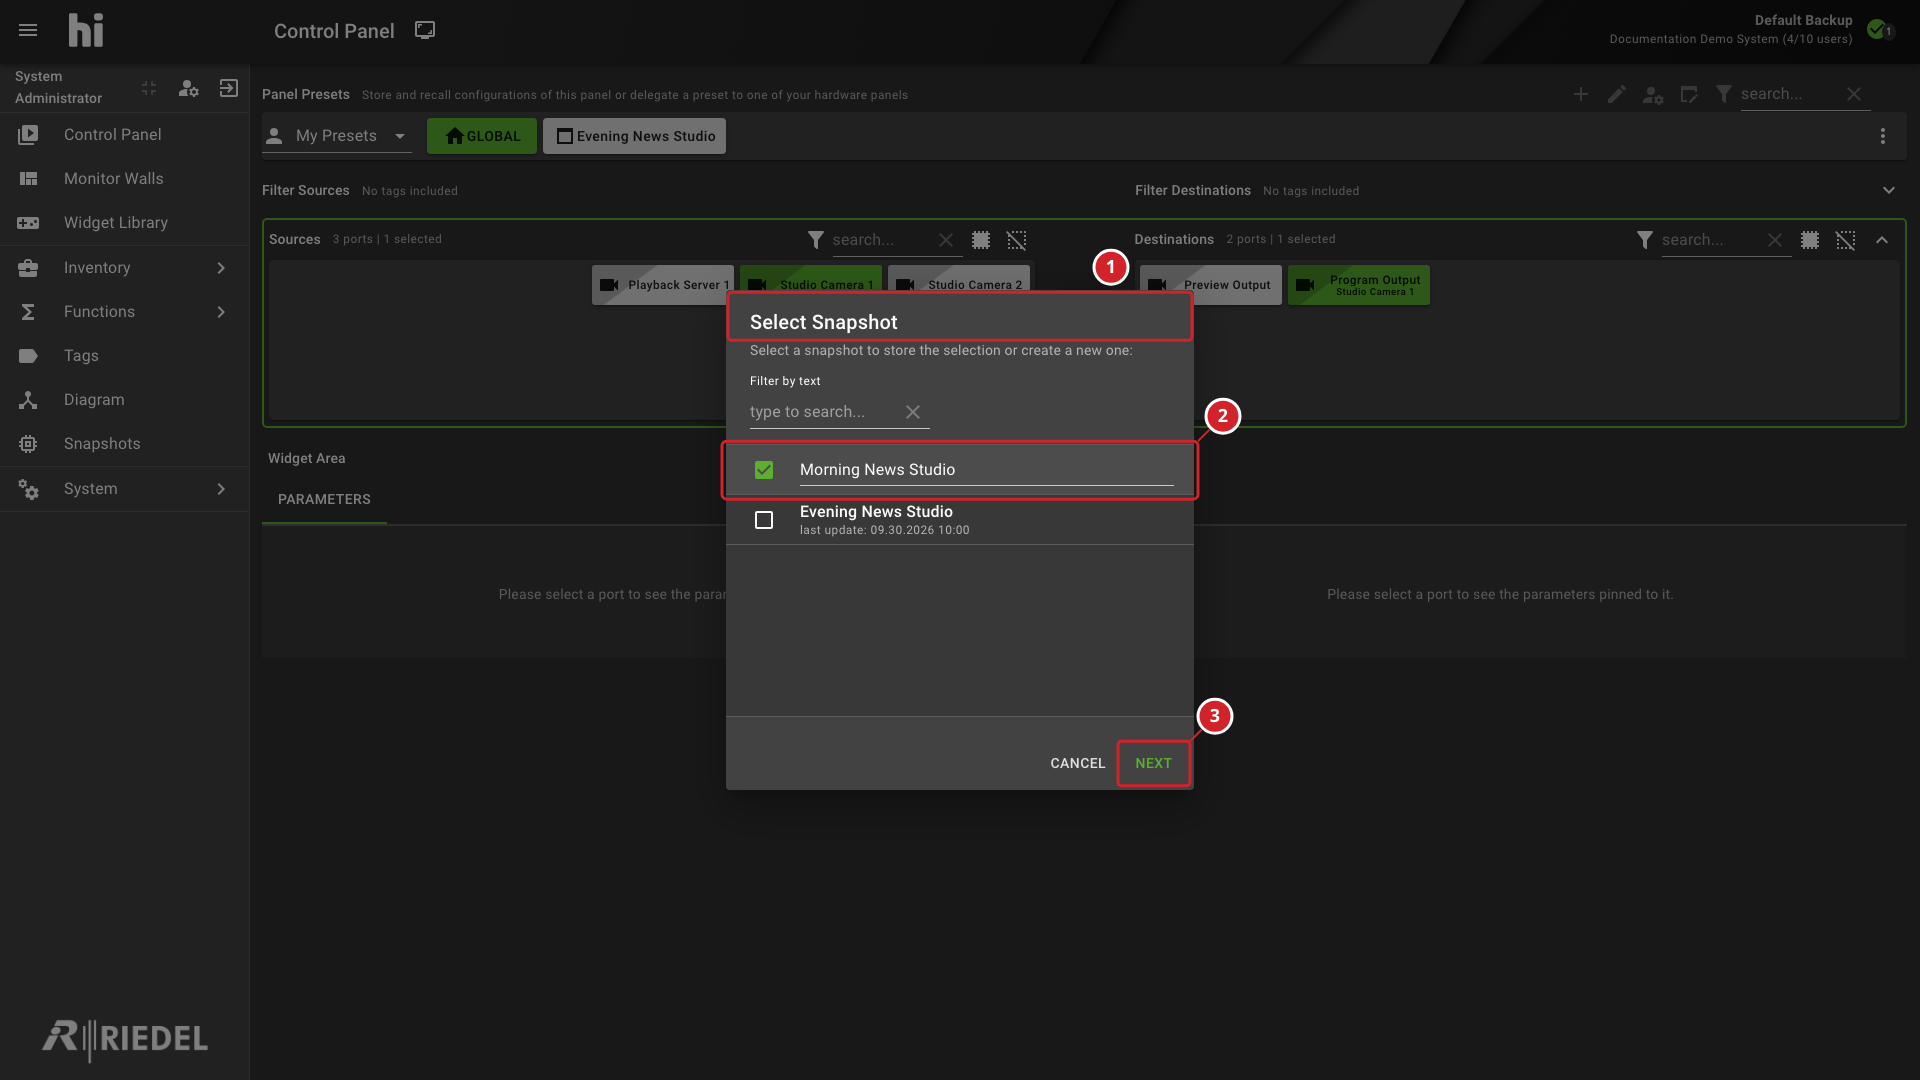Viewport: 1920px width, 1080px height.
Task: Clear the snapshot filter text field
Action: point(913,412)
